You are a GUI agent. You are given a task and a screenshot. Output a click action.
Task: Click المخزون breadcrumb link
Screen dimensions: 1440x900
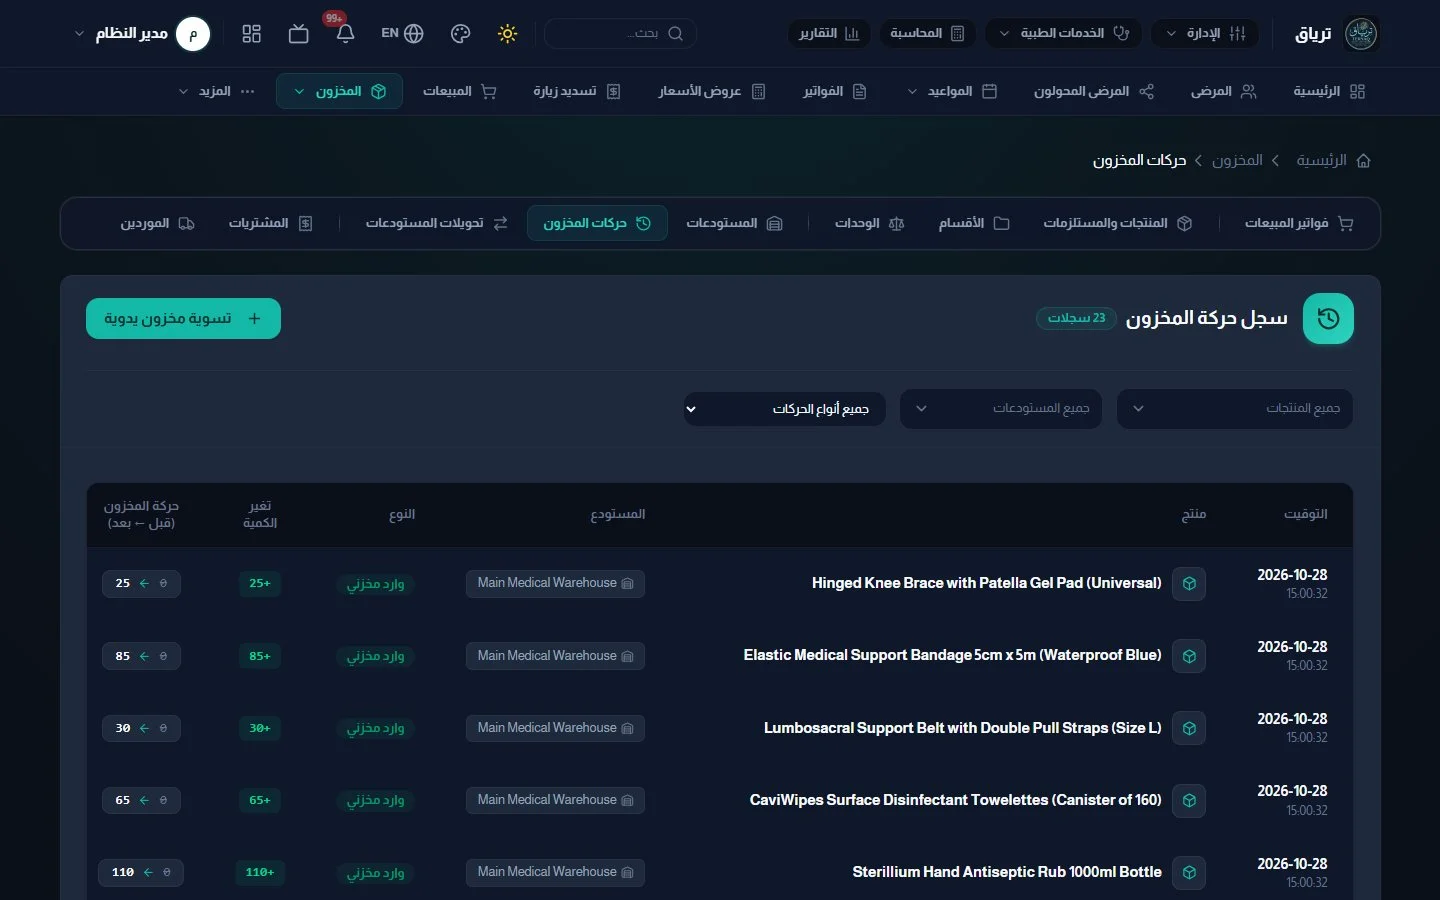pos(1237,161)
